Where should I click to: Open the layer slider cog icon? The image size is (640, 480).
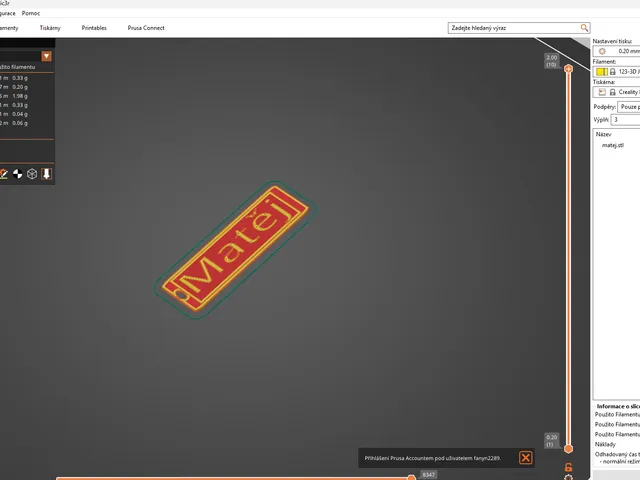(x=568, y=478)
